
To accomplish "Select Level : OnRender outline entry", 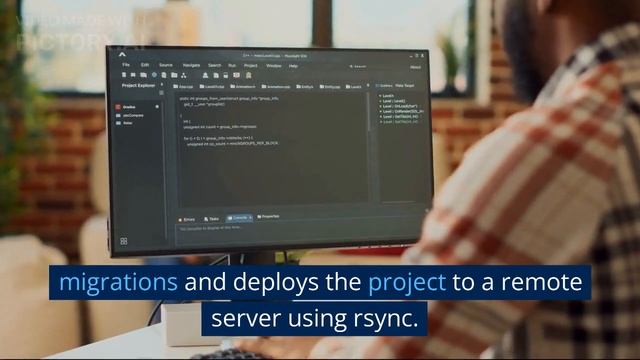I will coord(401,111).
